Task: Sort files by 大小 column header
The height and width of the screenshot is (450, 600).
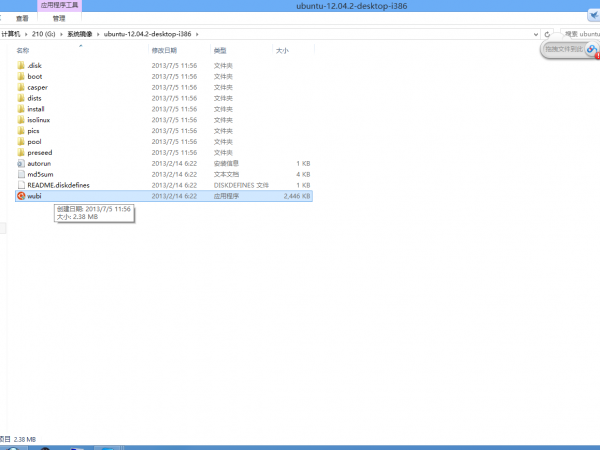Action: click(281, 49)
